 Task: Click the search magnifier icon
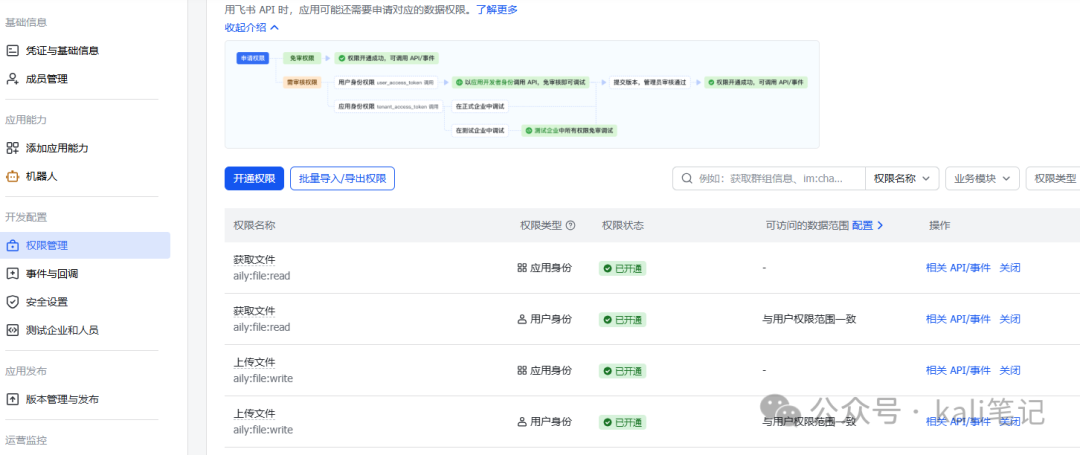point(686,178)
